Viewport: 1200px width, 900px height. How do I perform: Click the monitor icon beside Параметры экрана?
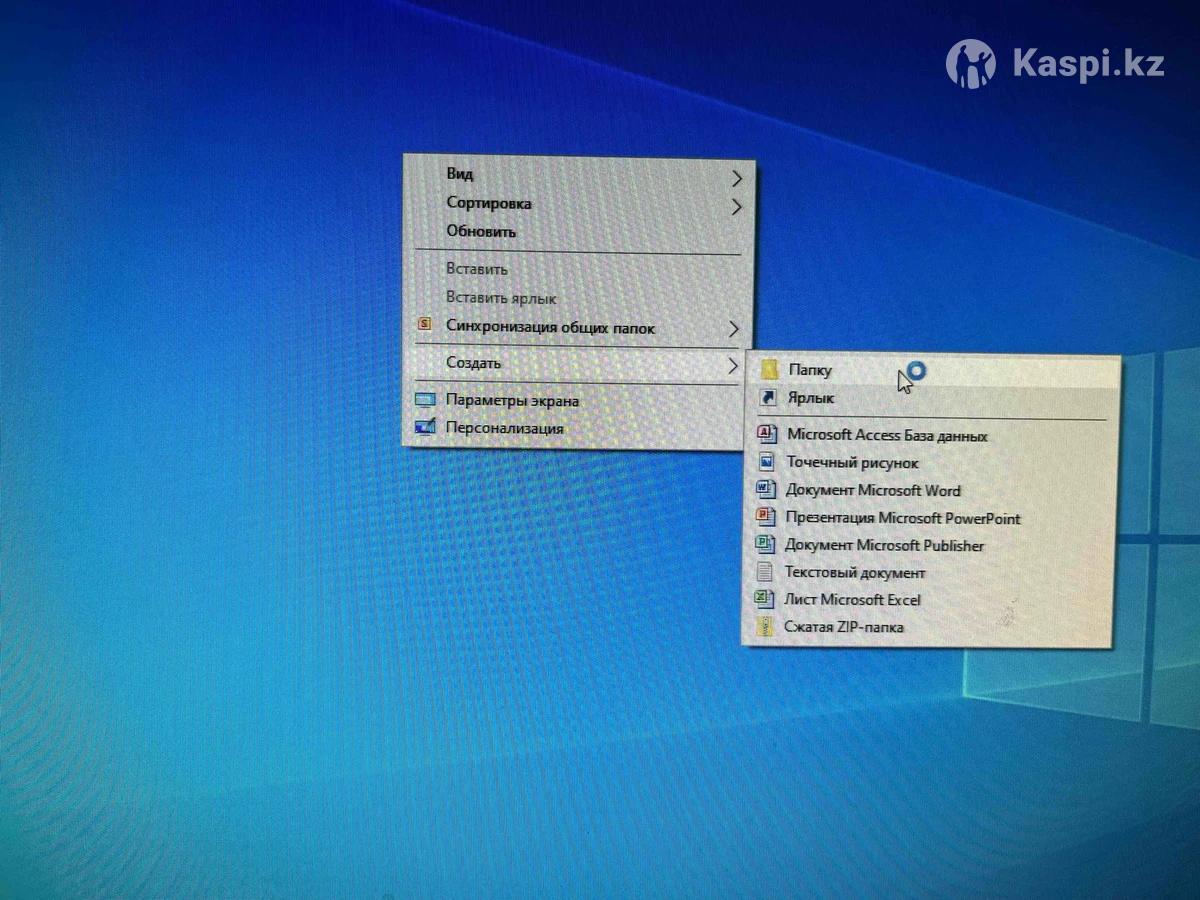426,400
